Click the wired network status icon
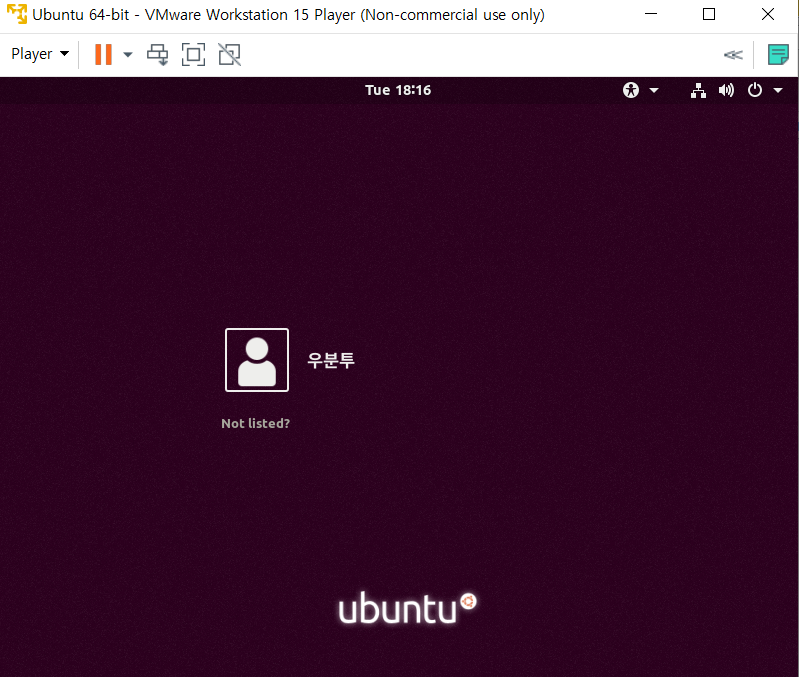The width and height of the screenshot is (799, 677). point(698,90)
